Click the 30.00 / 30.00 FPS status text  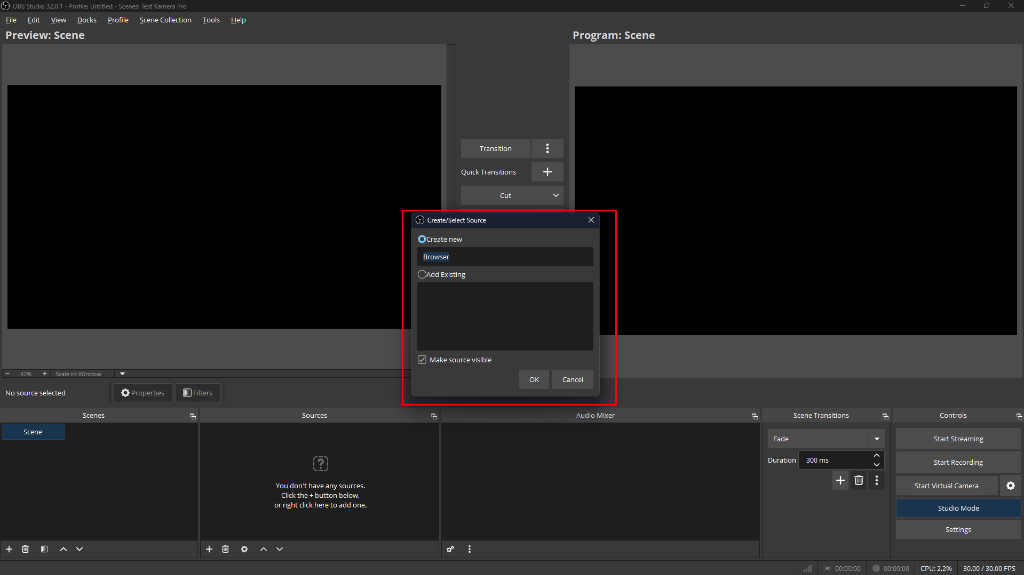[989, 568]
